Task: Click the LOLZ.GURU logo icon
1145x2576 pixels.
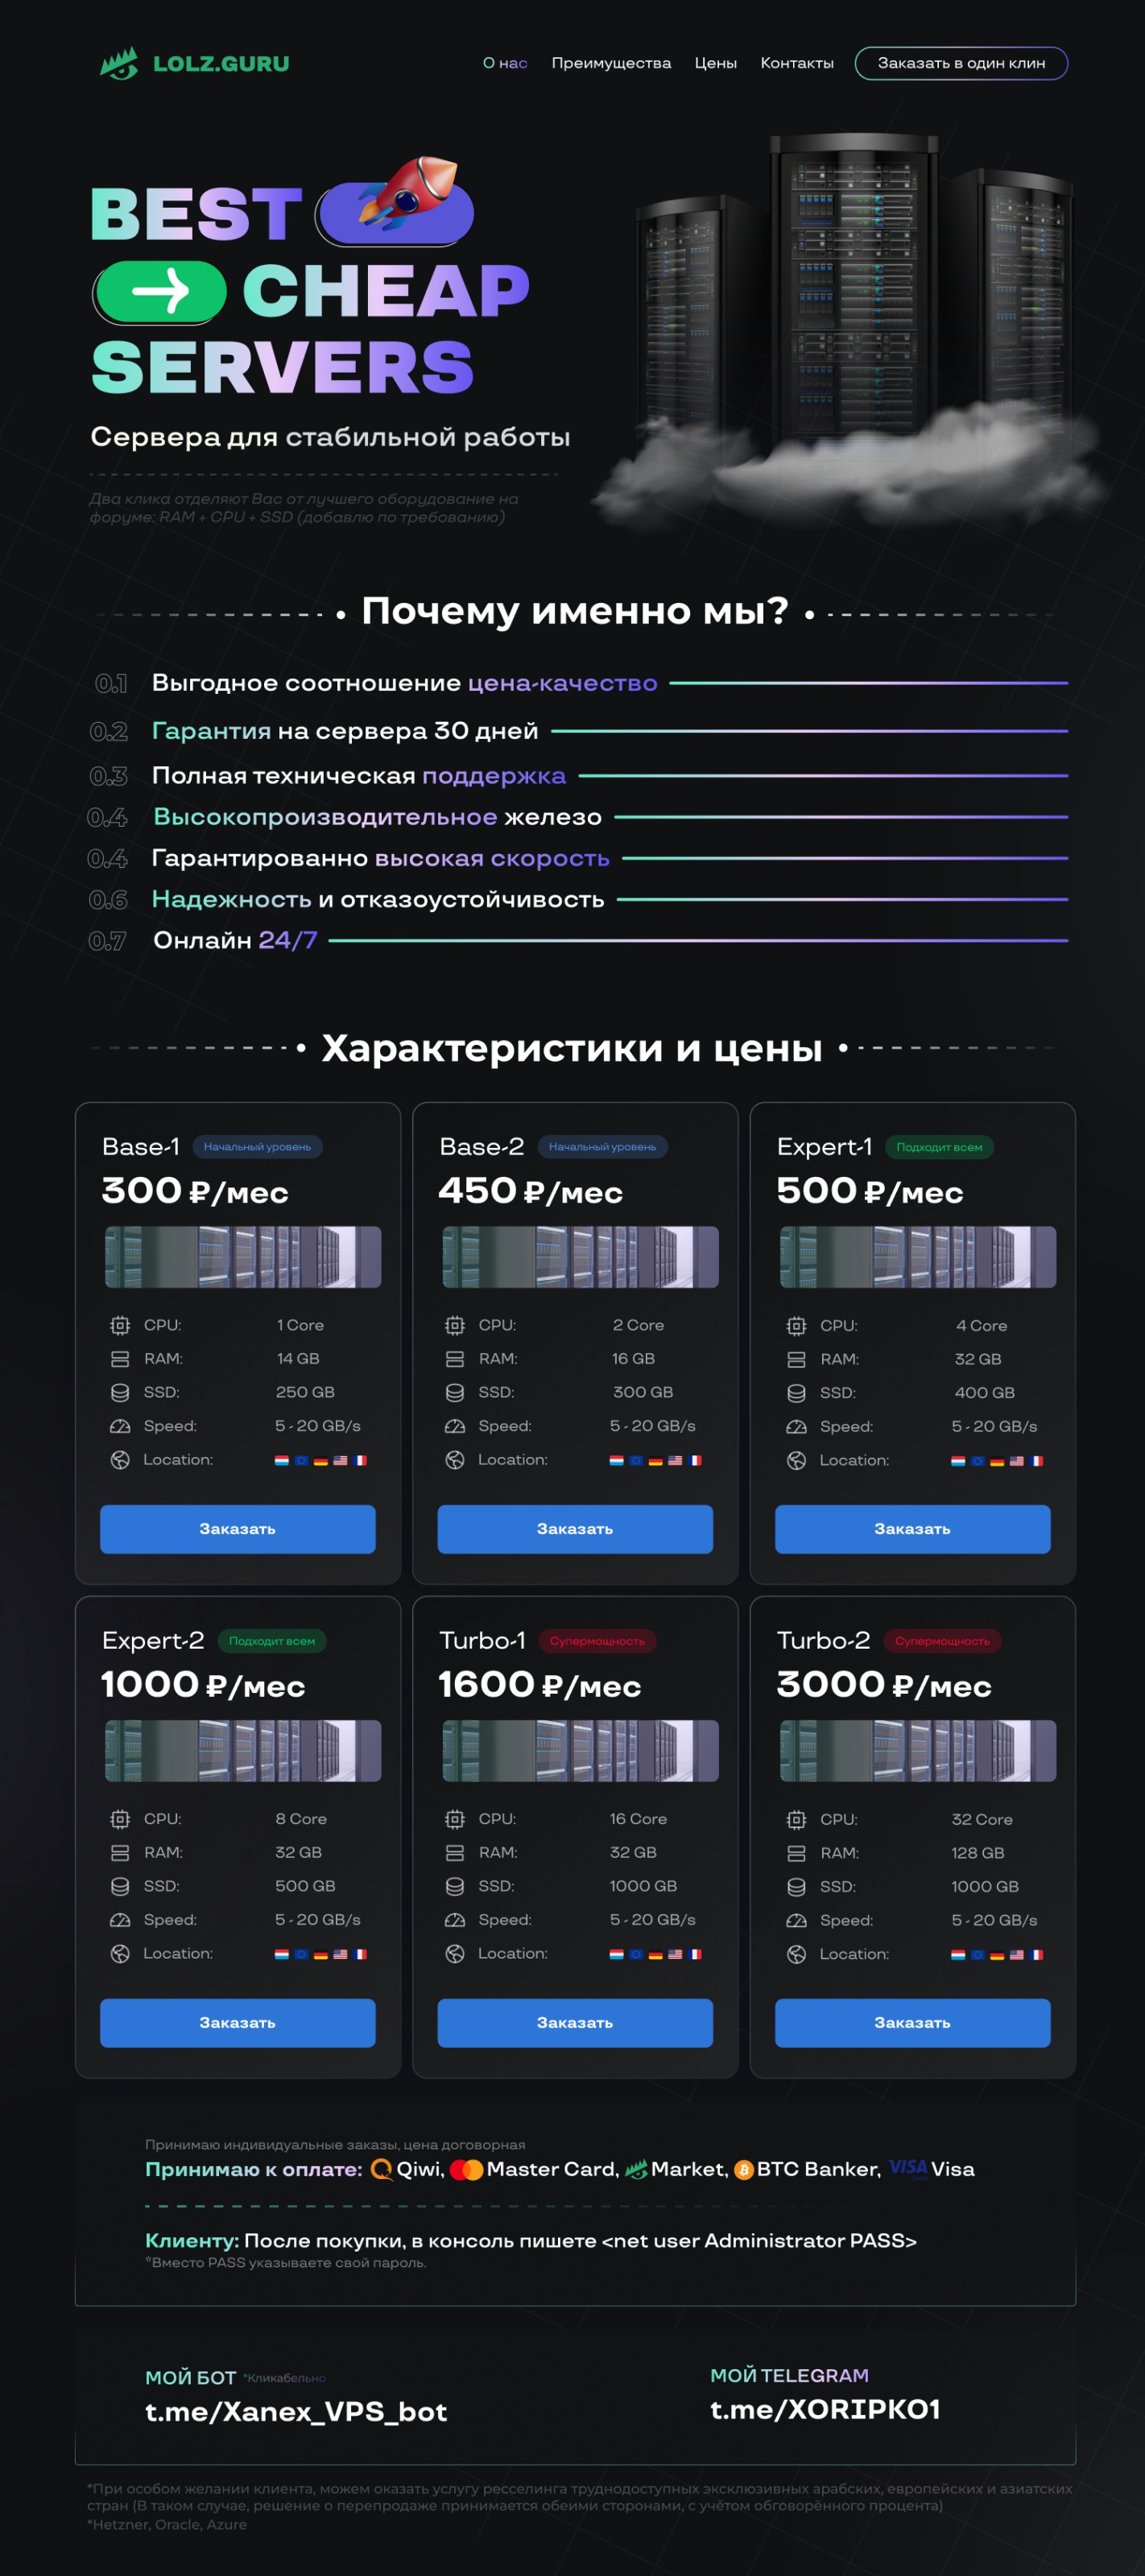Action: tap(119, 64)
